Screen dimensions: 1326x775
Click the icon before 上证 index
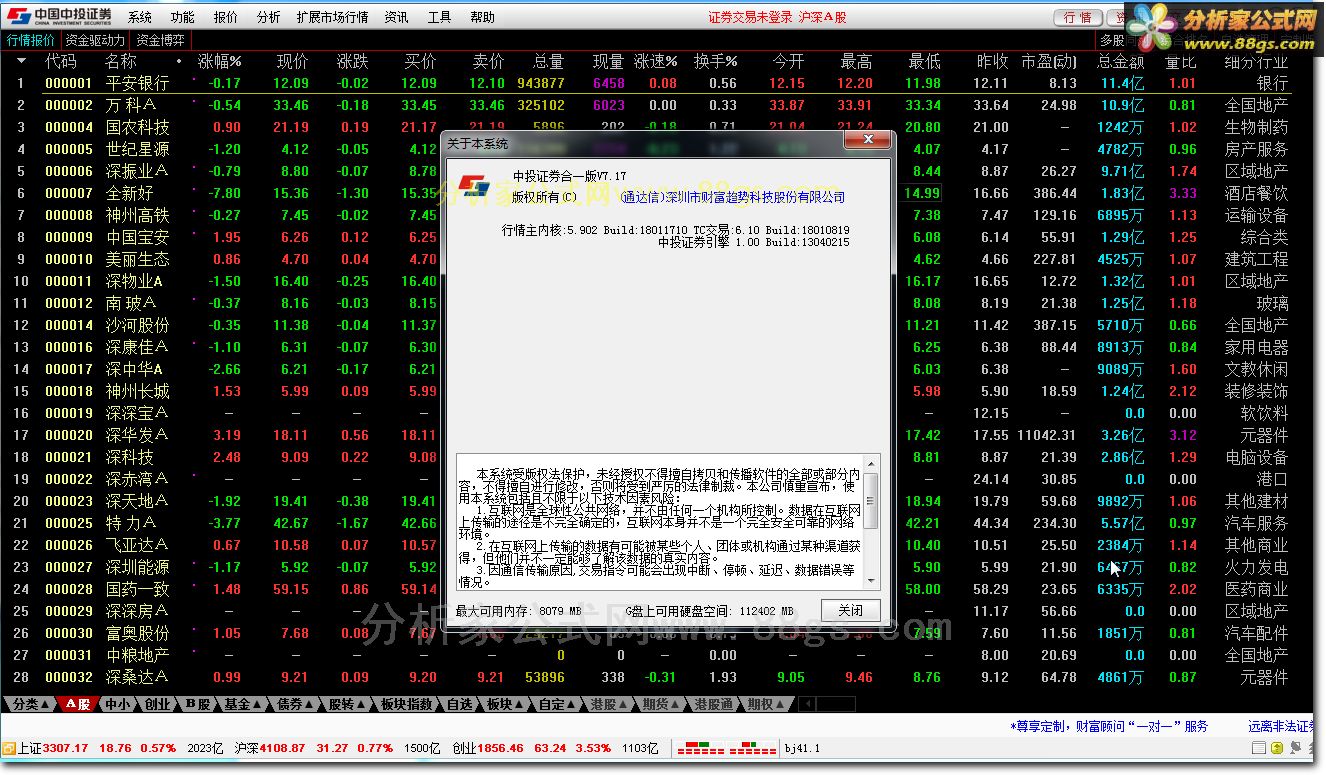(x=8, y=748)
